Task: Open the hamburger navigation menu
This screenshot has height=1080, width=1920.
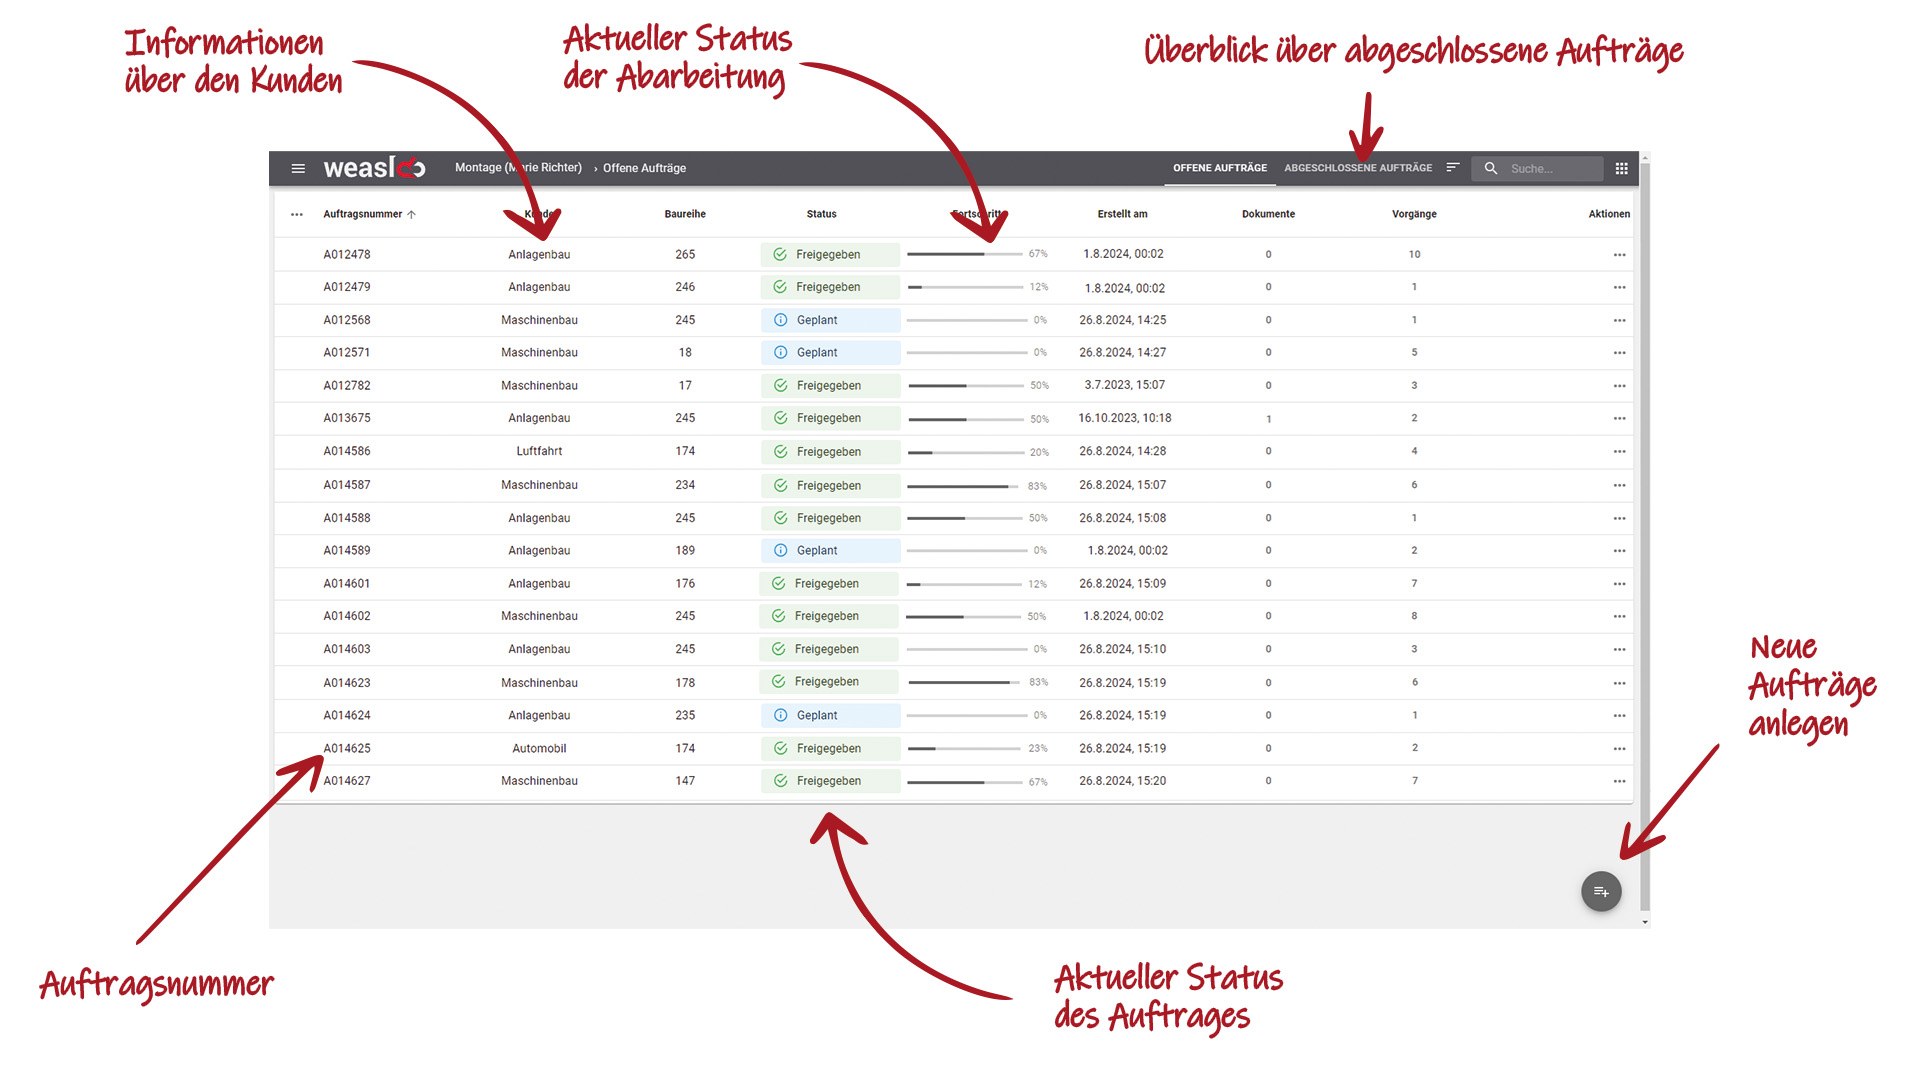Action: tap(298, 168)
